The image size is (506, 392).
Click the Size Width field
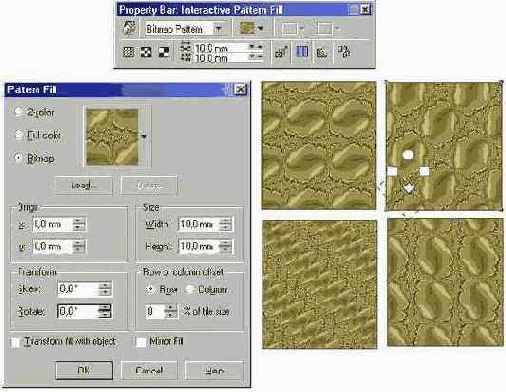pos(199,224)
